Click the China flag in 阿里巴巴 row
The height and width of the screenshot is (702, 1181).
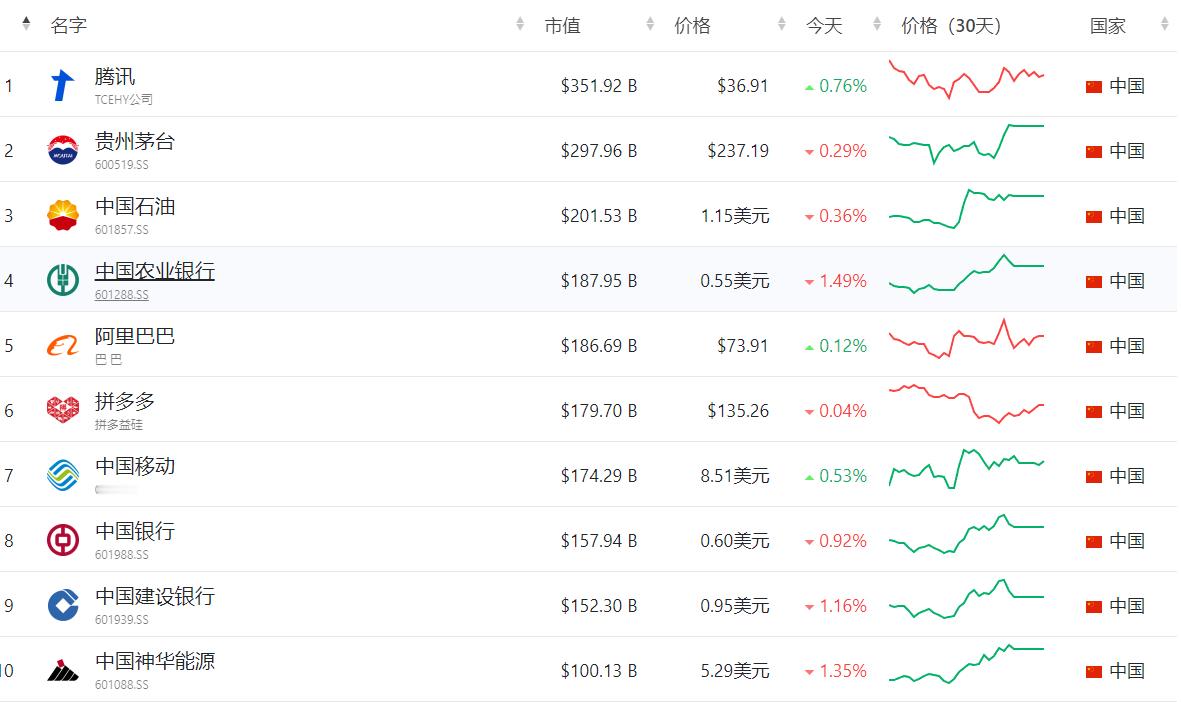coord(1094,346)
